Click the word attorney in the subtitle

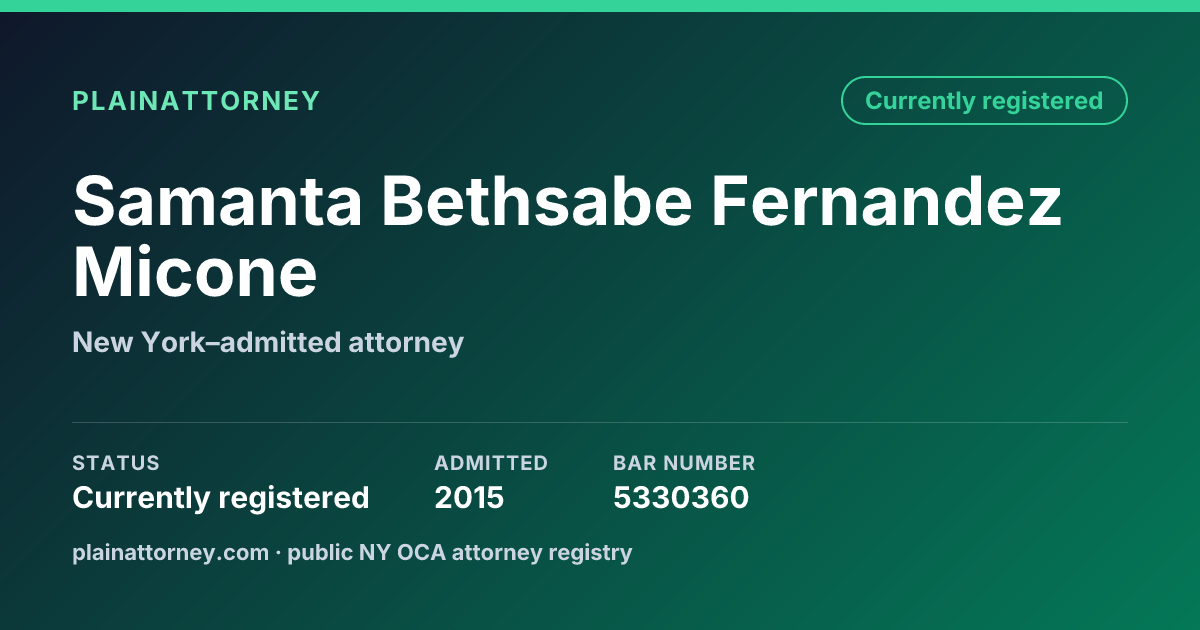(406, 343)
